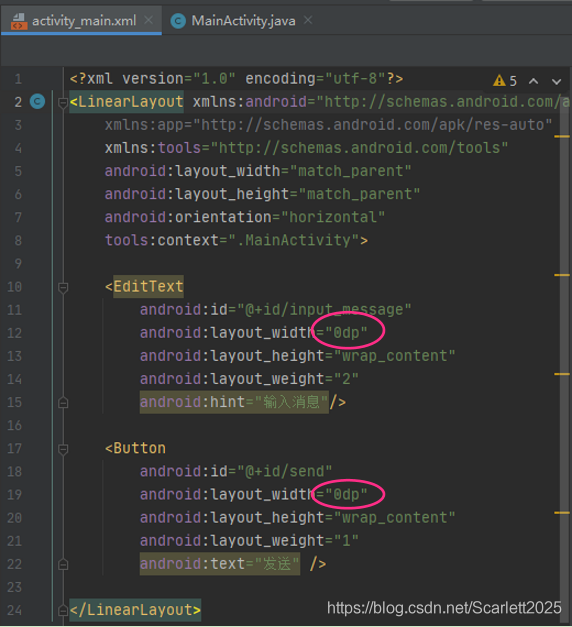Close the activity_main.xml tab
The width and height of the screenshot is (572, 627).
coord(148,20)
